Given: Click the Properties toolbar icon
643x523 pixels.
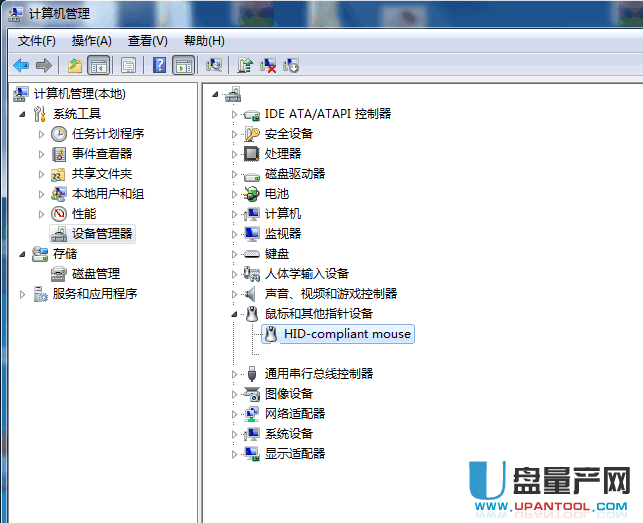Looking at the screenshot, I should (x=128, y=65).
